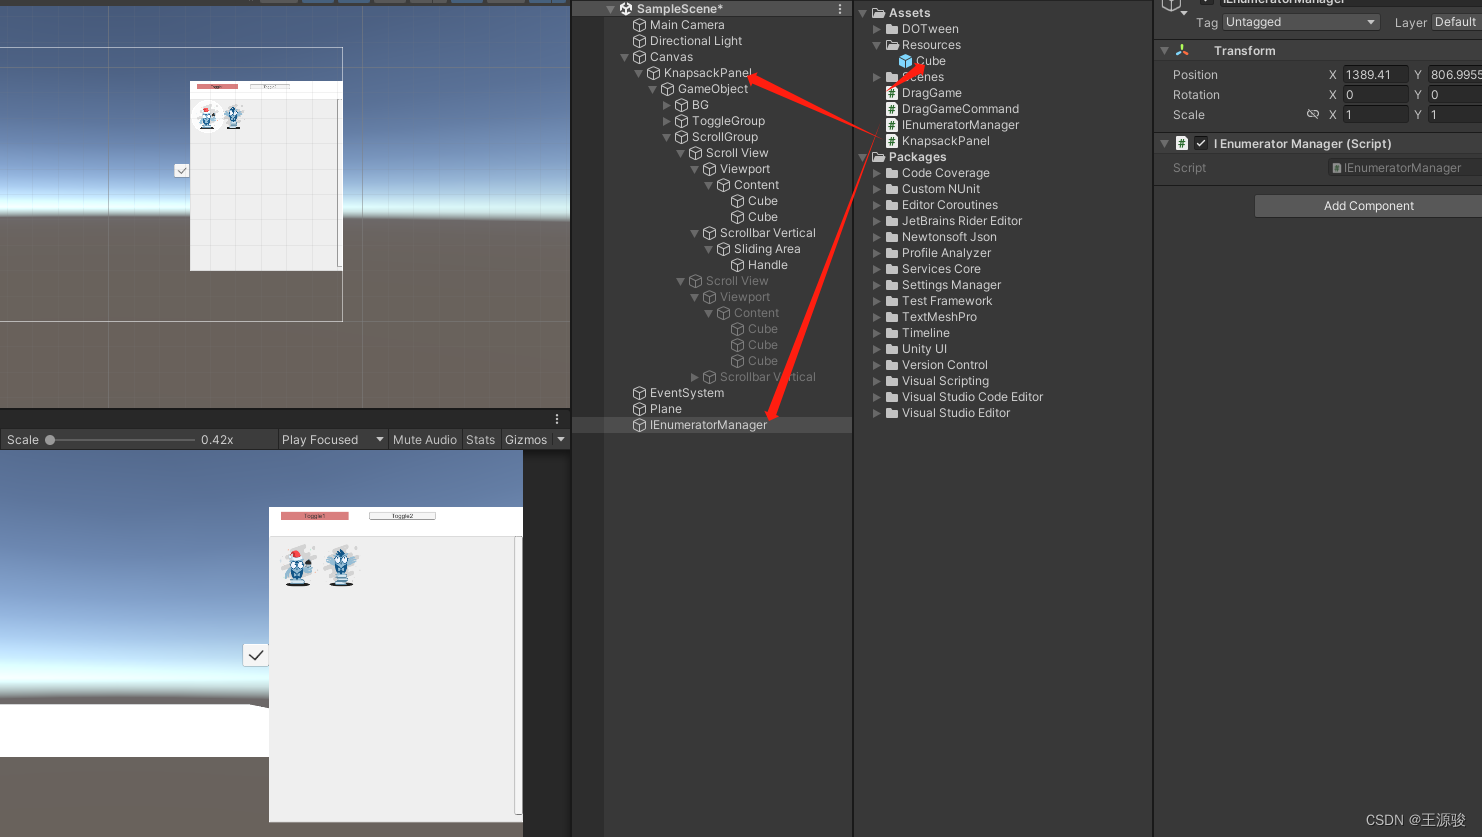Click the EventSystem object icon in Hierarchy
The height and width of the screenshot is (837, 1482).
(x=640, y=393)
